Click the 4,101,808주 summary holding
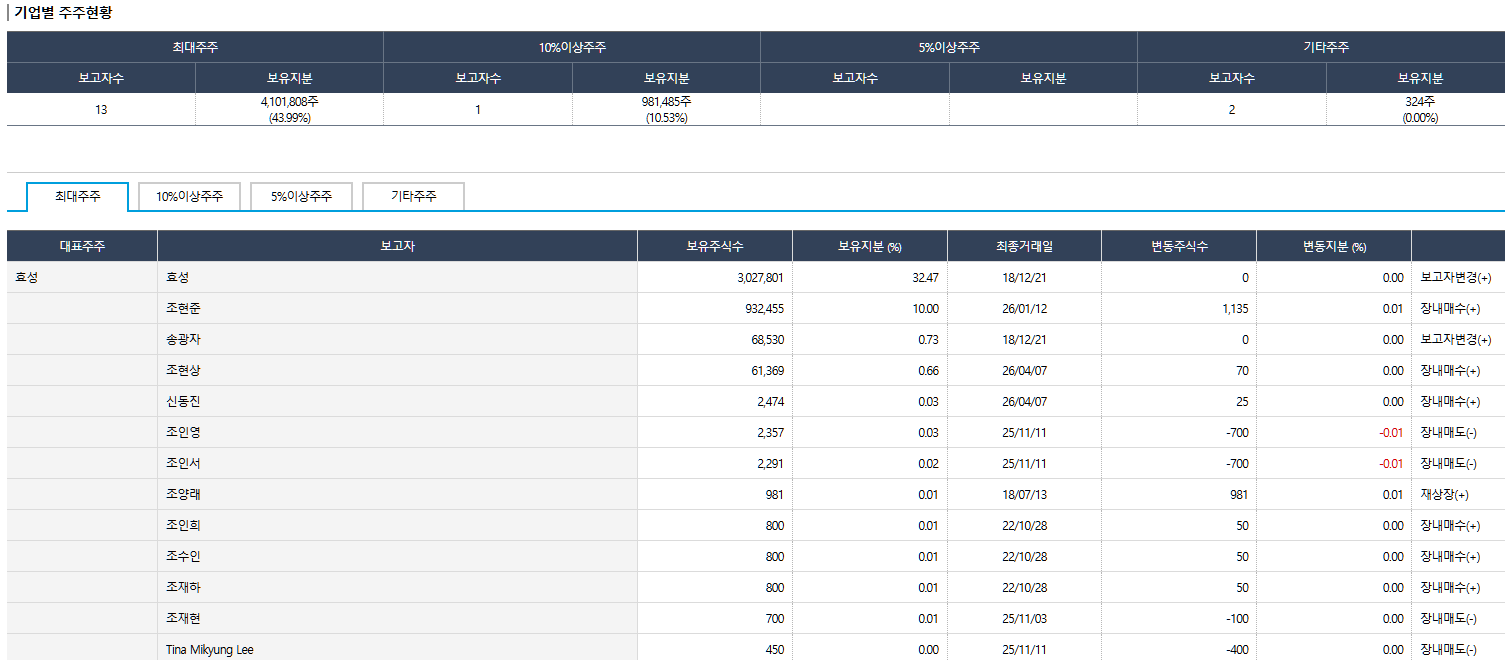Screen dimensions: 1505x660 point(289,102)
